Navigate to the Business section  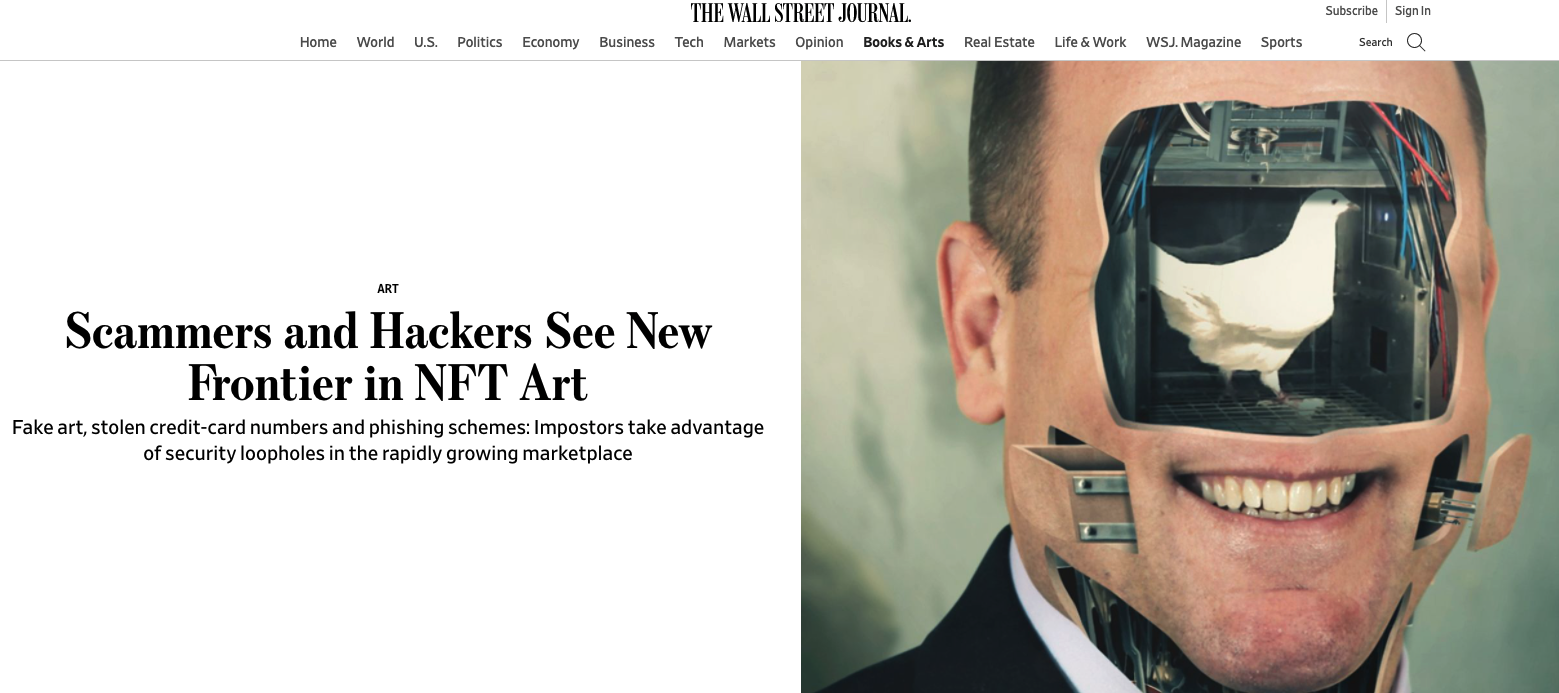point(627,42)
